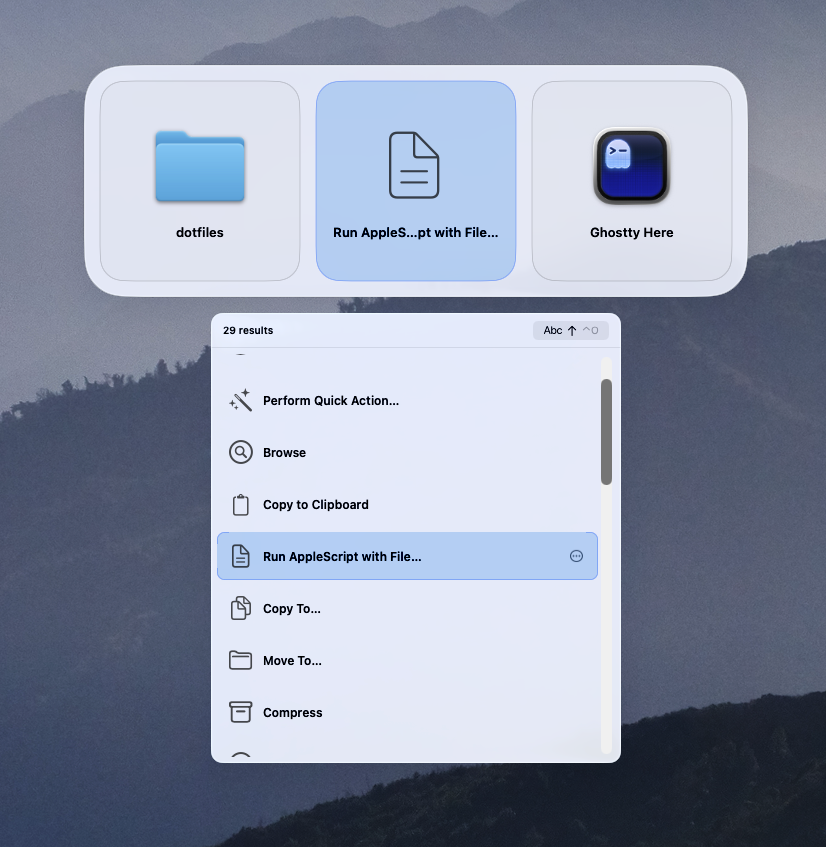Choose Move To… action
Screen dimensions: 826x847
click(407, 660)
